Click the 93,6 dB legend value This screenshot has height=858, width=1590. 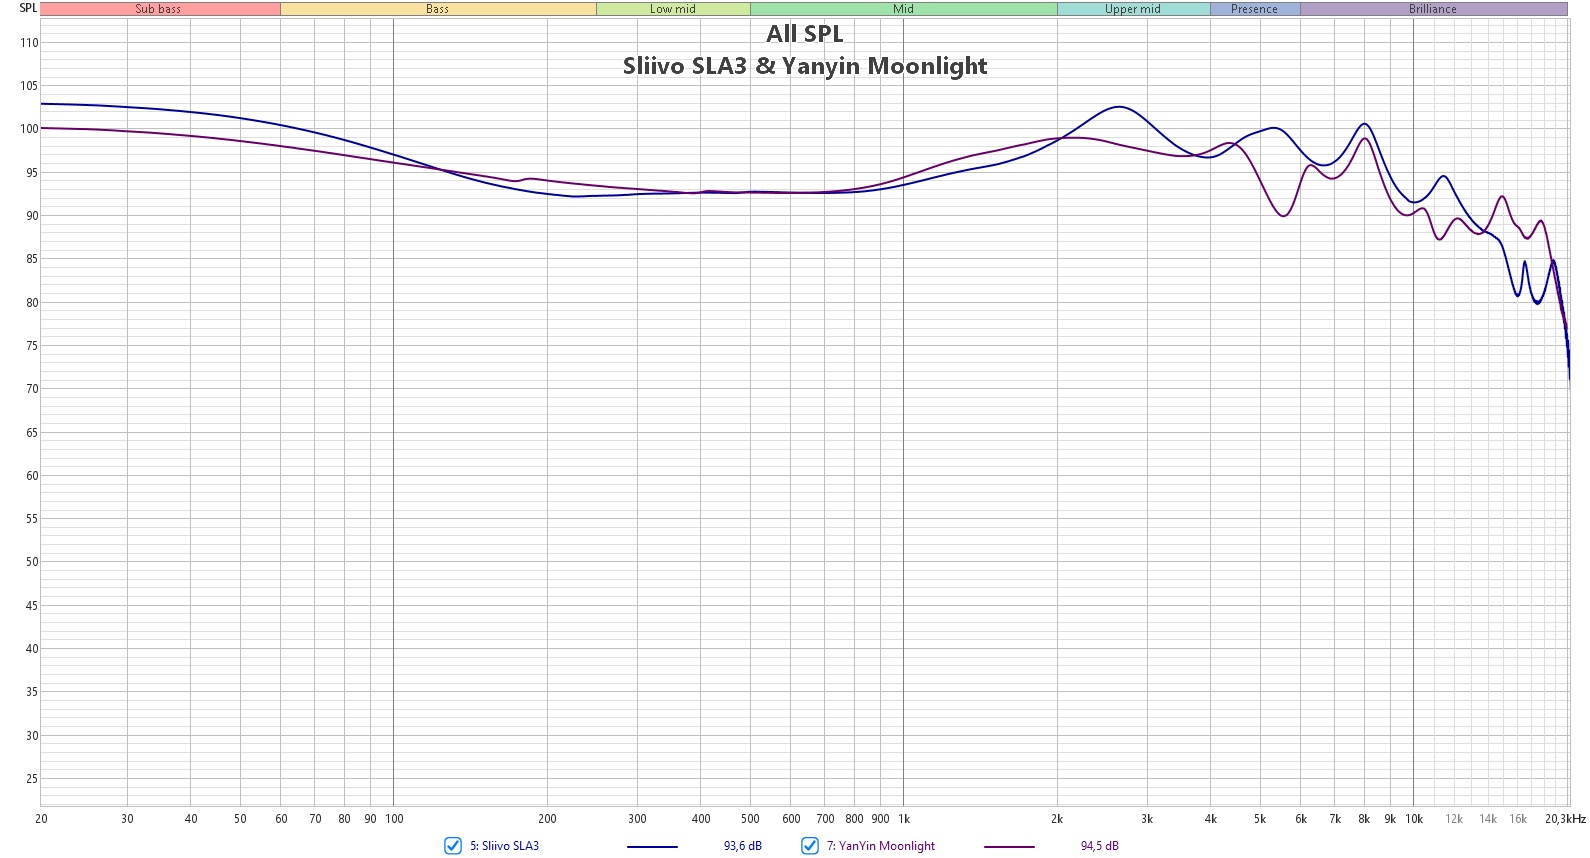[x=742, y=846]
